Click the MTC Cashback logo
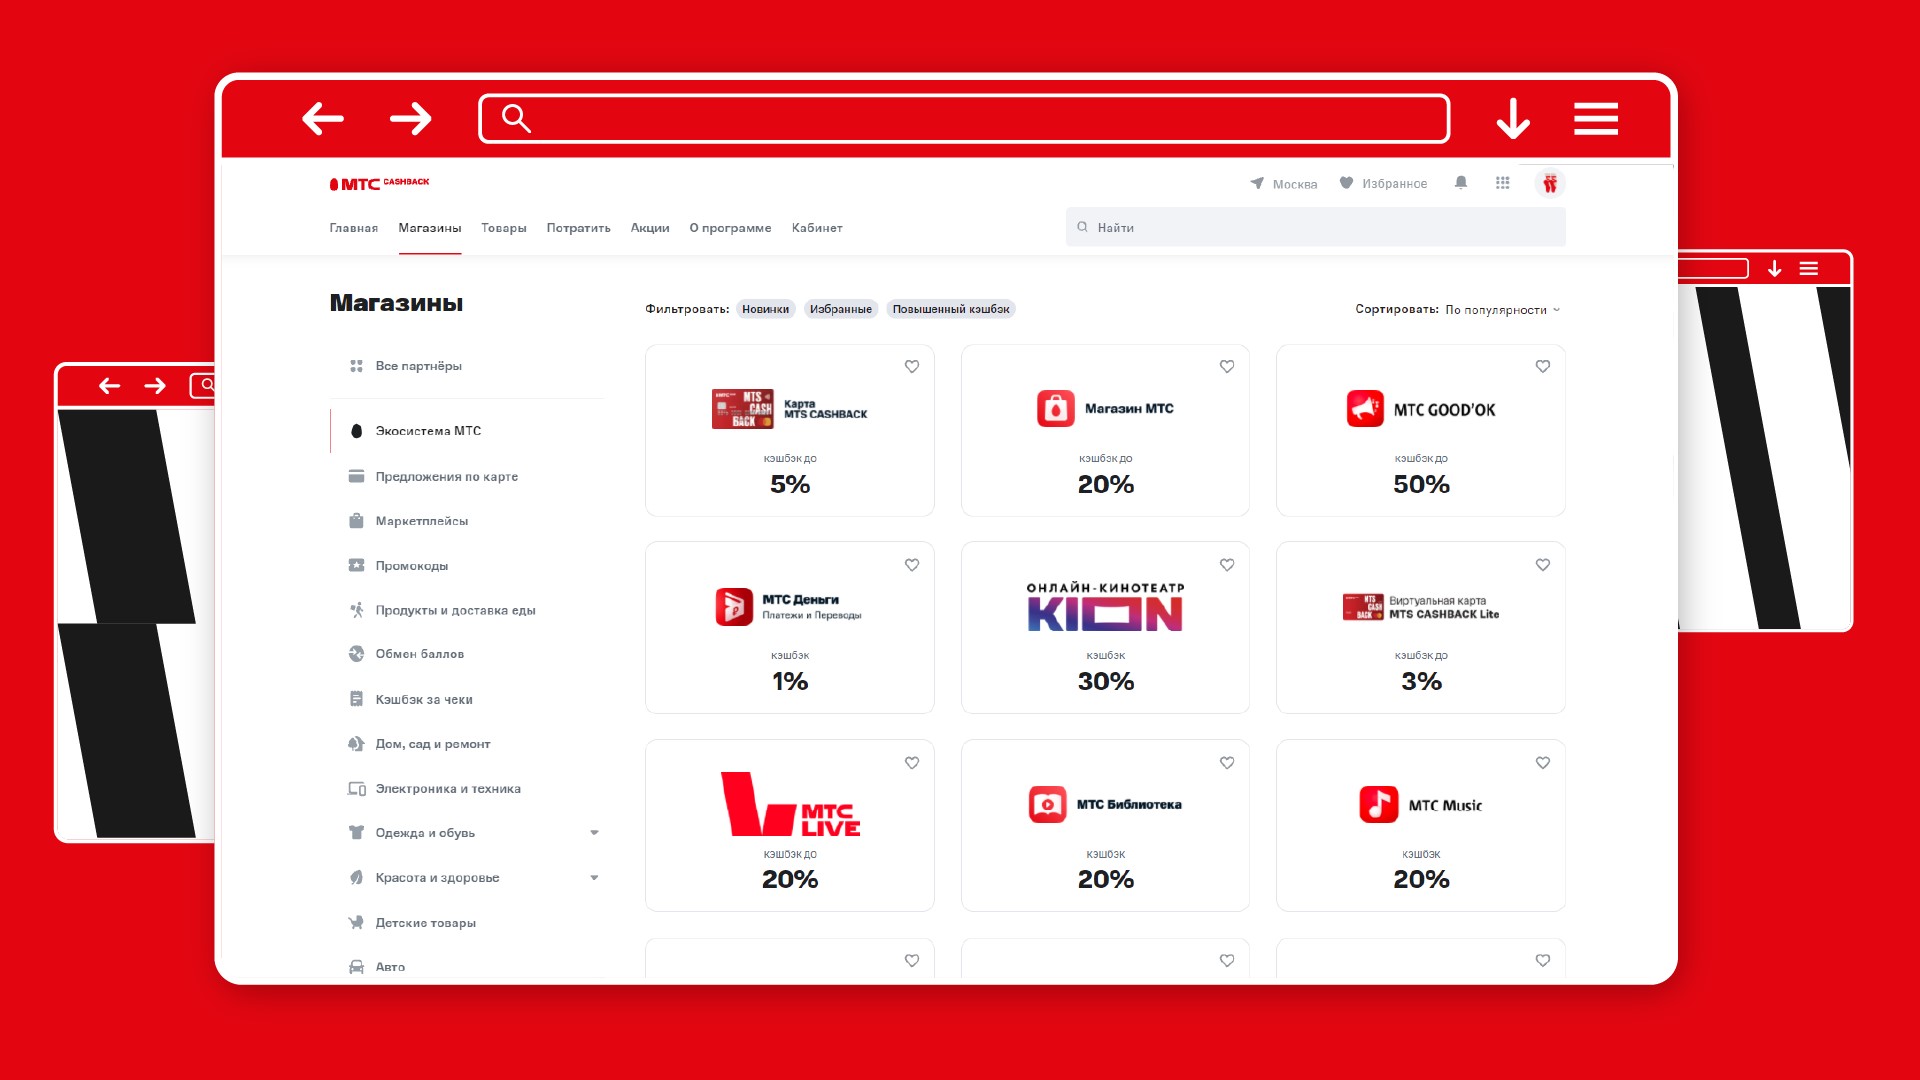Viewport: 1920px width, 1080px height. [x=379, y=183]
